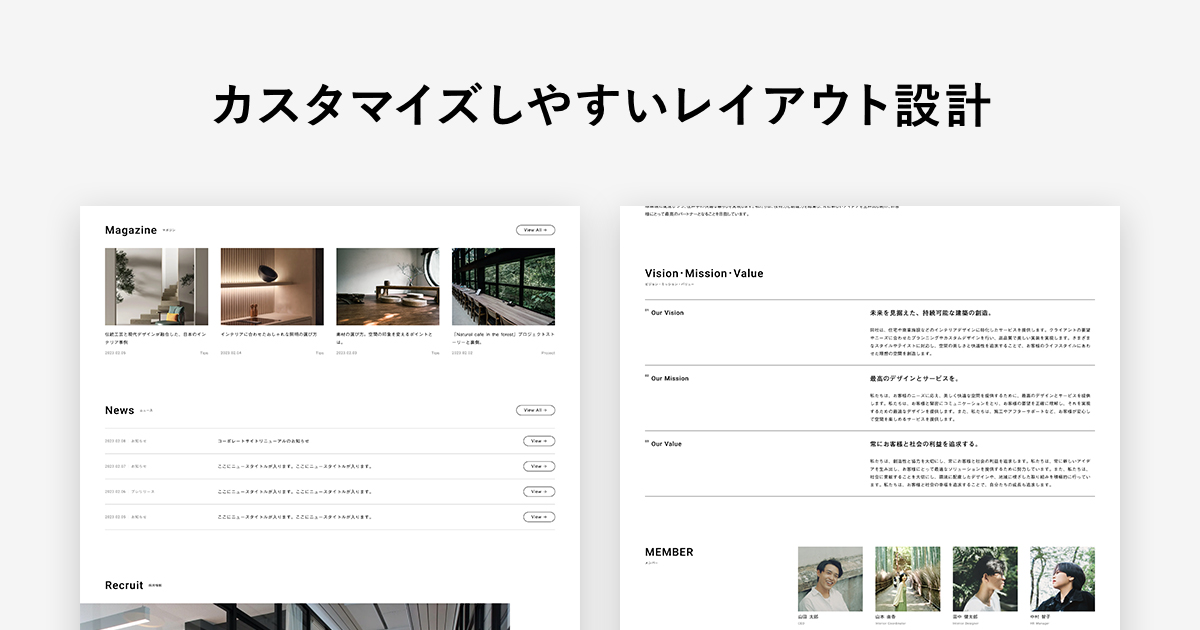Open the wooden floor room magazine thumbnail
The height and width of the screenshot is (630, 1200).
[388, 287]
